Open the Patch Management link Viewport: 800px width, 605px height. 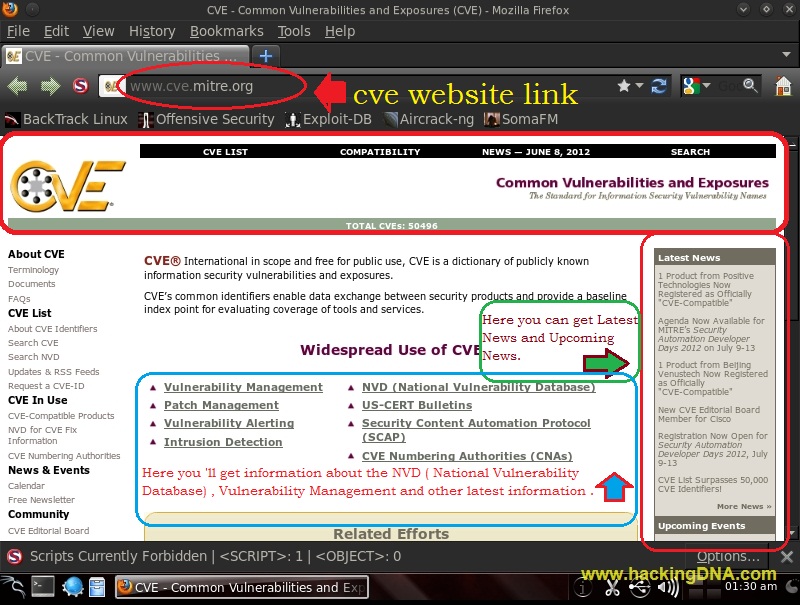[x=221, y=405]
